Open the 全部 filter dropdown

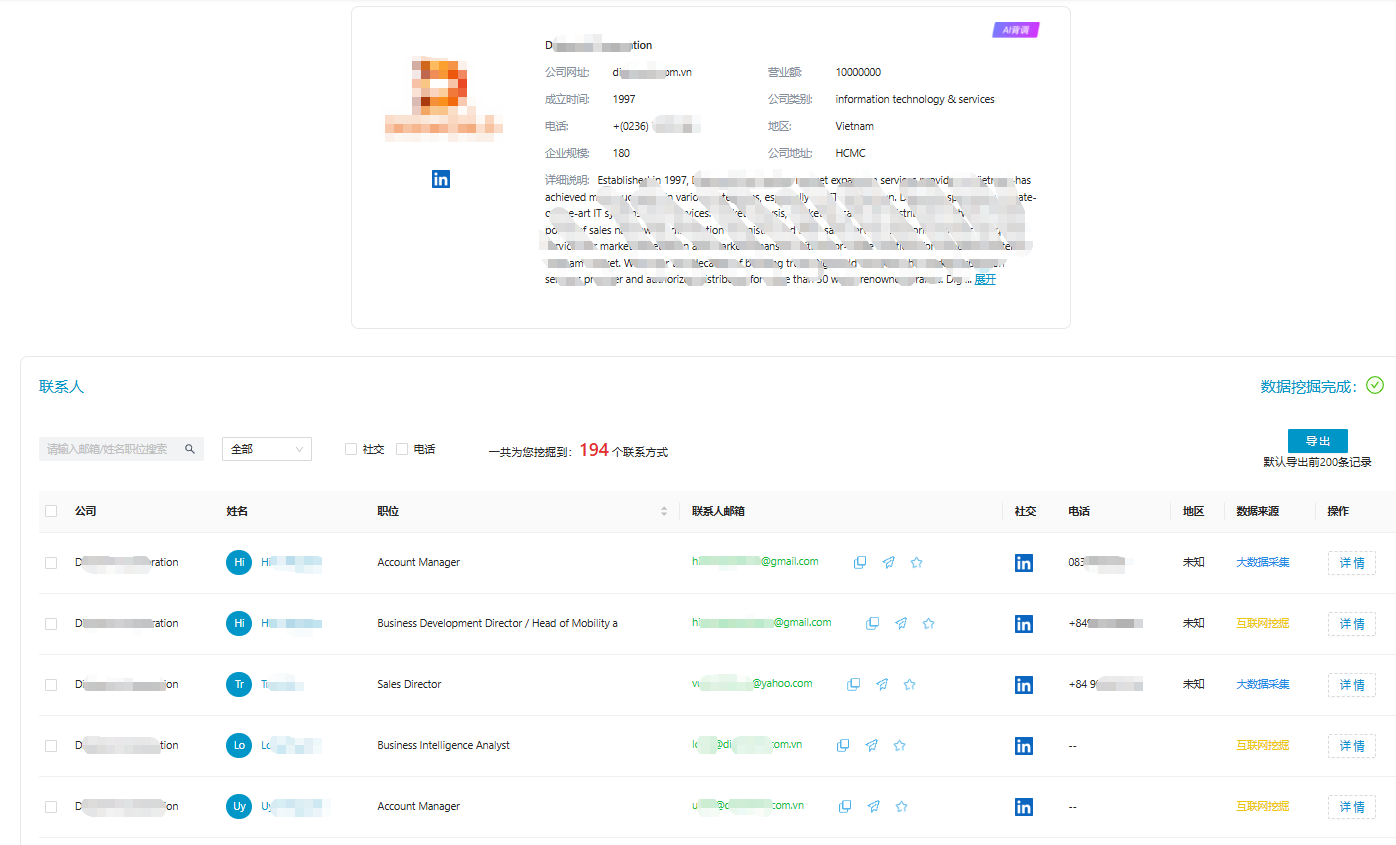pos(266,450)
